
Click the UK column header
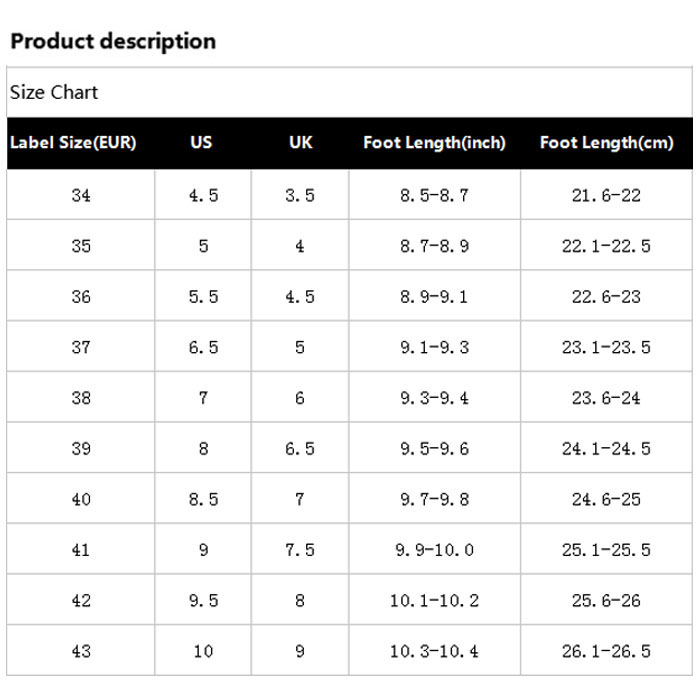click(300, 142)
